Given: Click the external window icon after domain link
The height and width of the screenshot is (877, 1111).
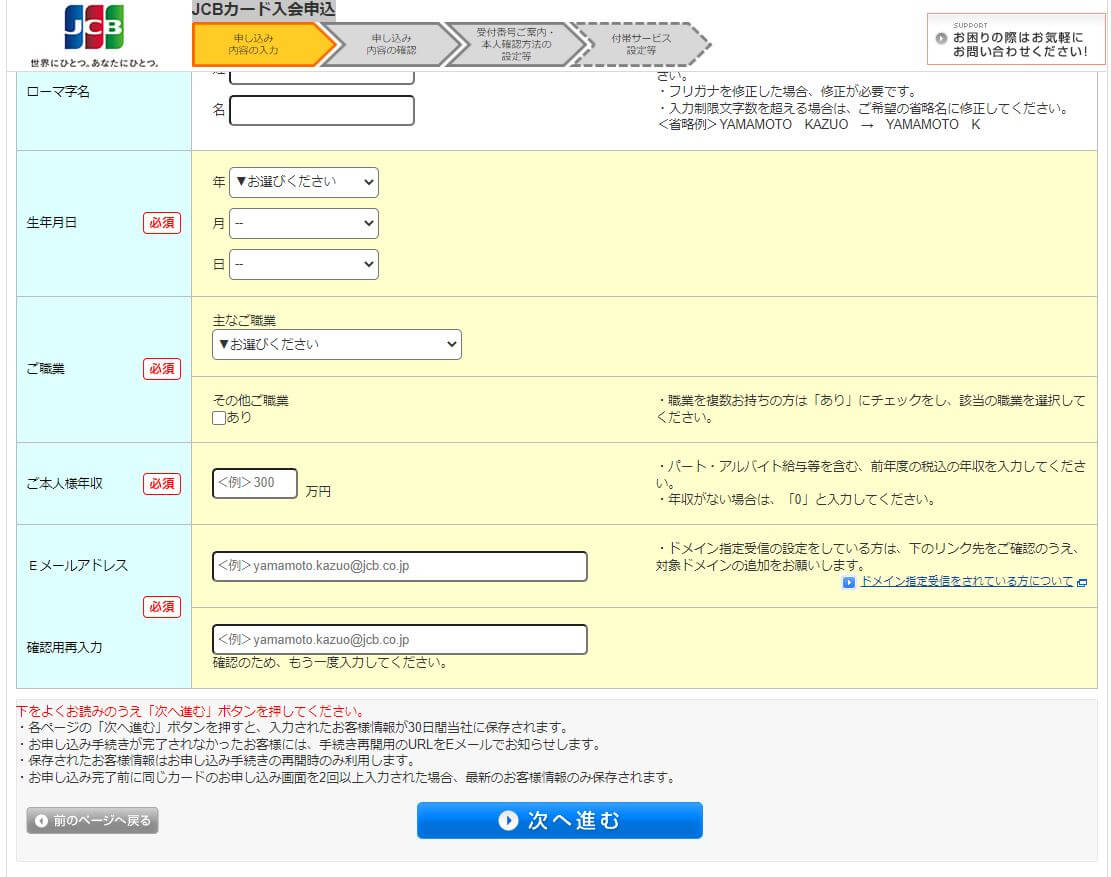Looking at the screenshot, I should pos(1082,582).
